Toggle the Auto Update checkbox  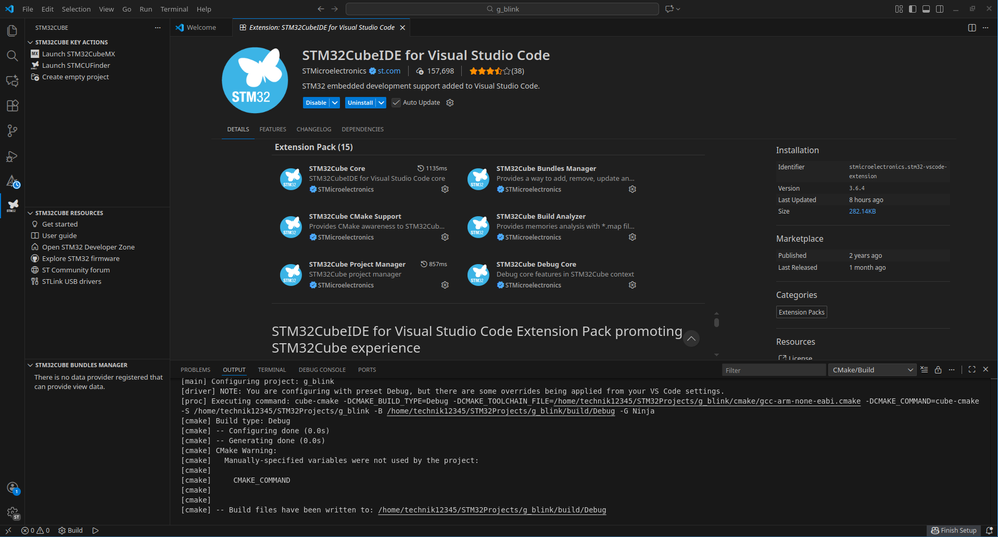396,102
